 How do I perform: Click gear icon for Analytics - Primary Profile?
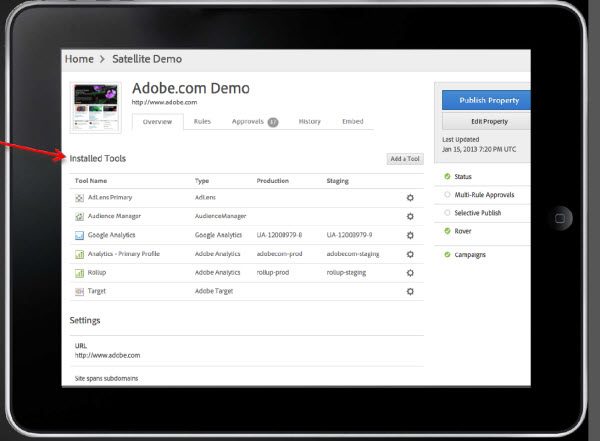pyautogui.click(x=410, y=254)
